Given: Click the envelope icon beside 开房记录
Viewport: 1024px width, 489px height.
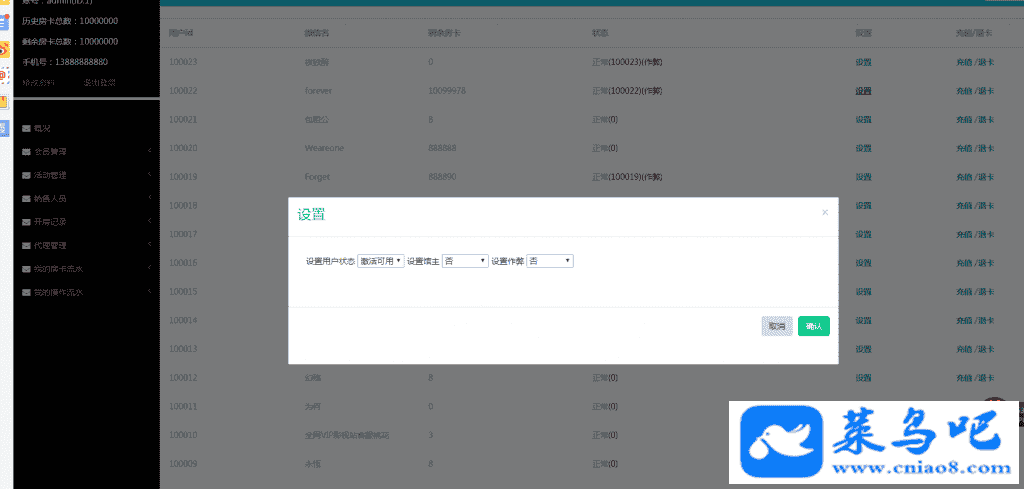Looking at the screenshot, I should point(26,222).
